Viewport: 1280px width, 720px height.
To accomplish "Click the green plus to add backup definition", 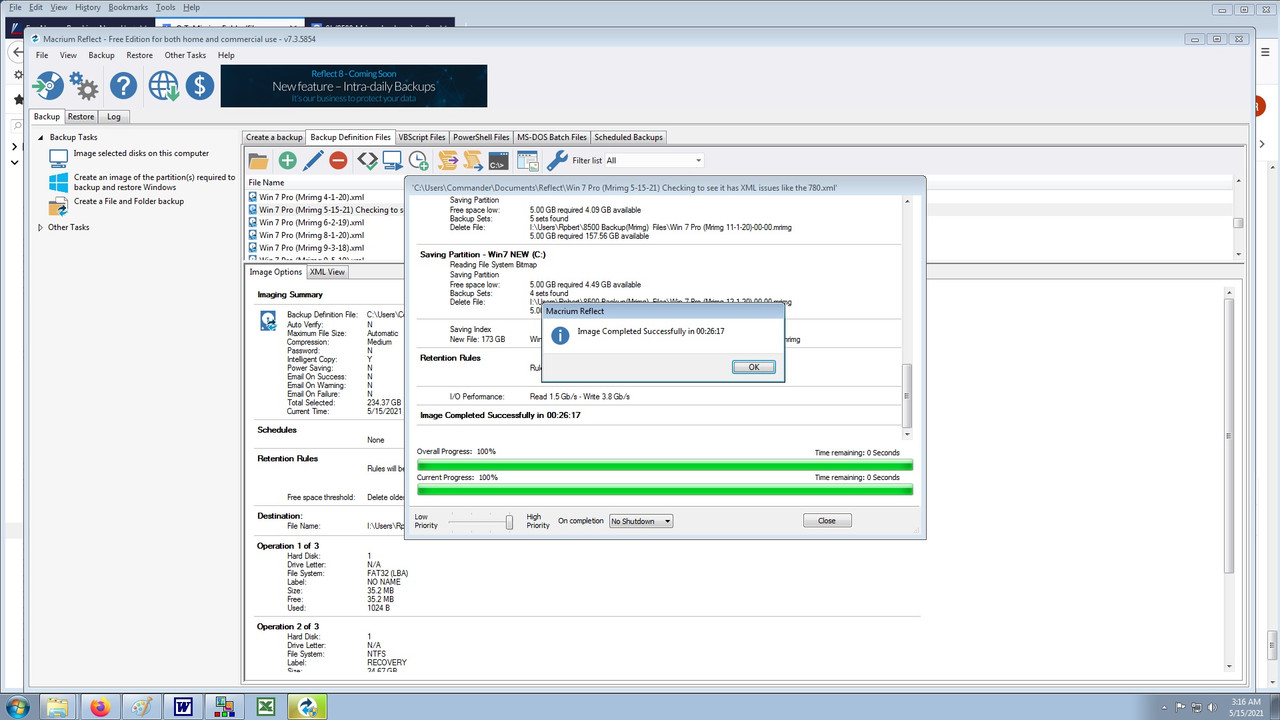I will pos(287,160).
